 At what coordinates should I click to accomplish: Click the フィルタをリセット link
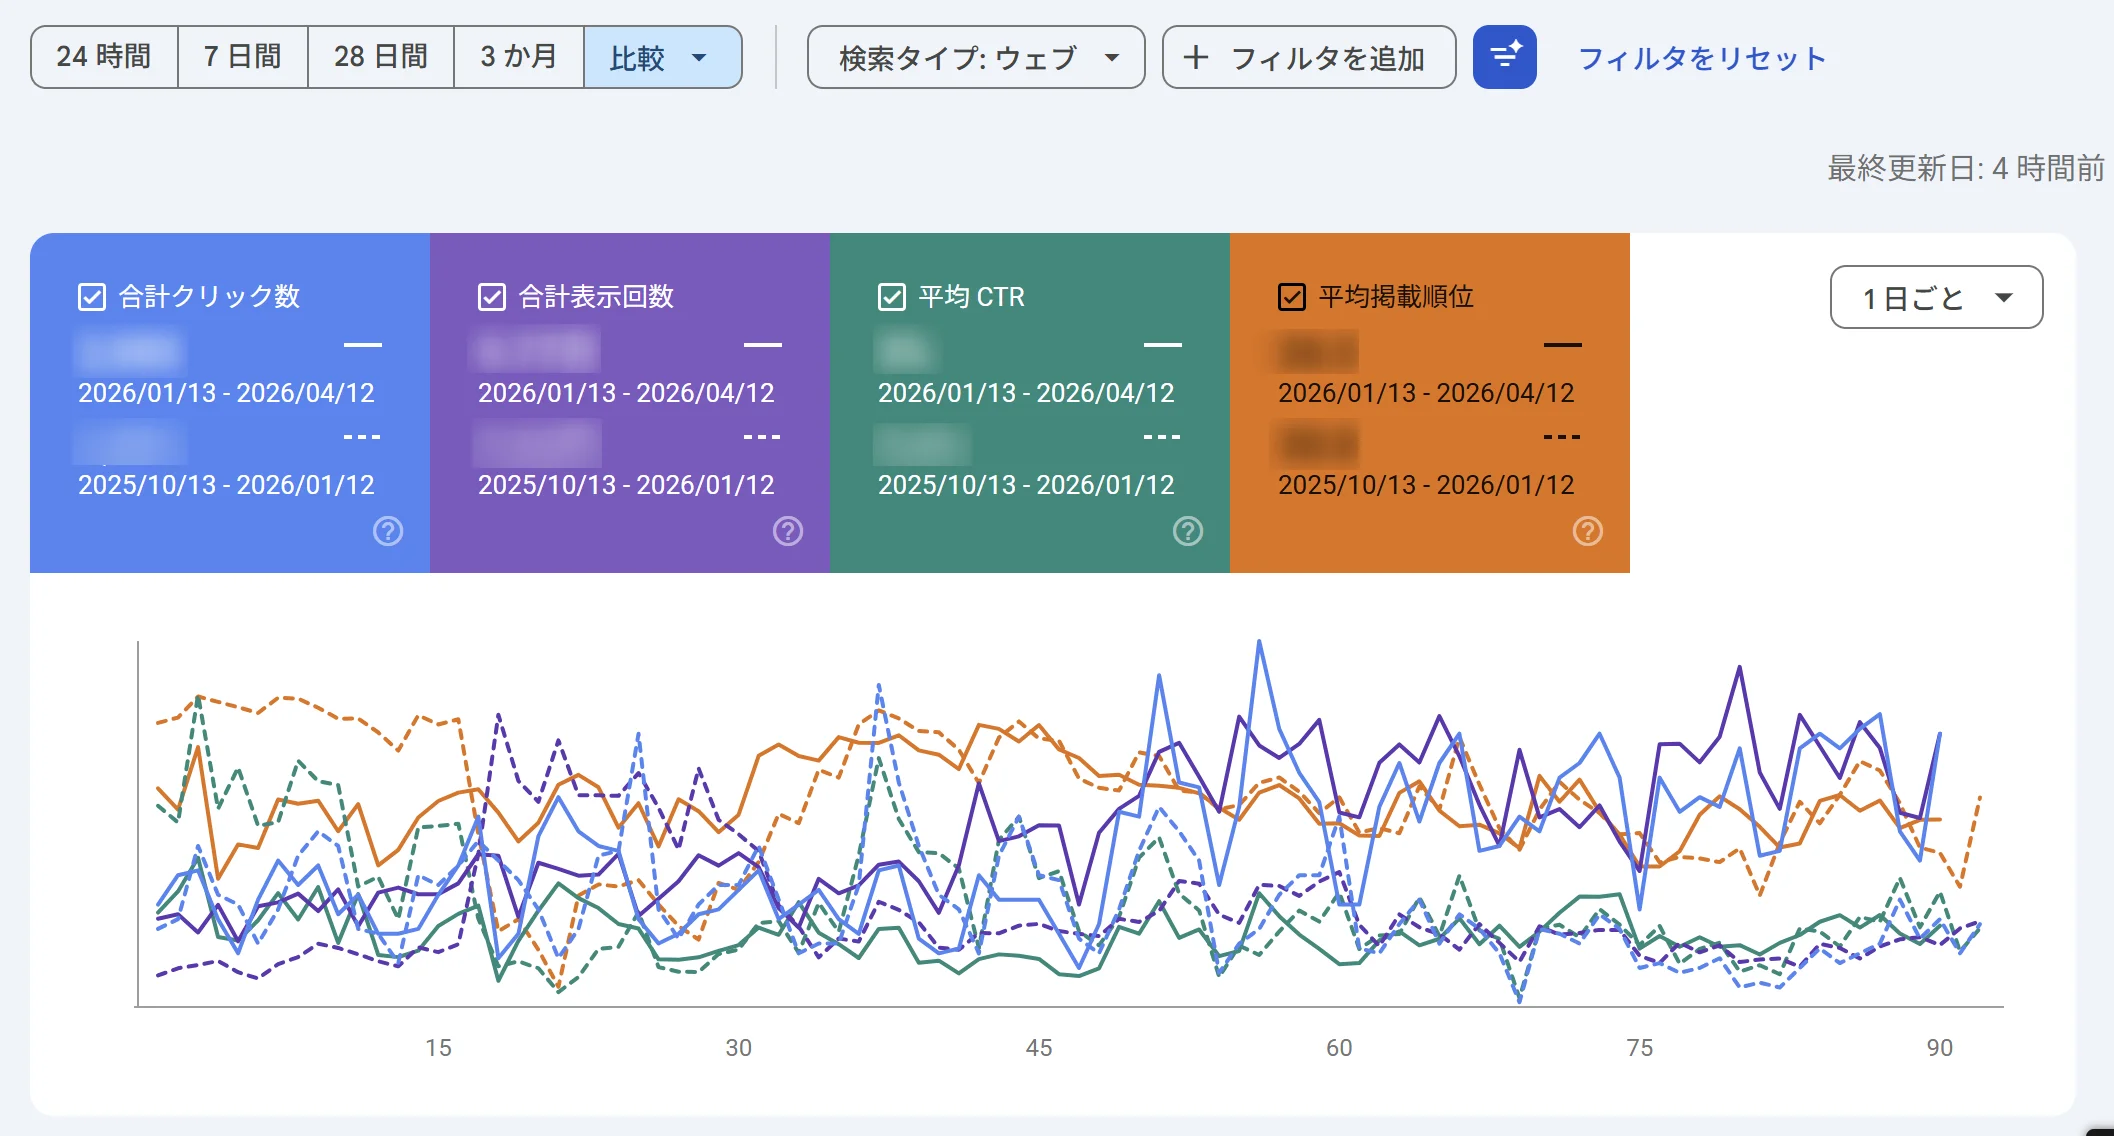pos(1701,58)
